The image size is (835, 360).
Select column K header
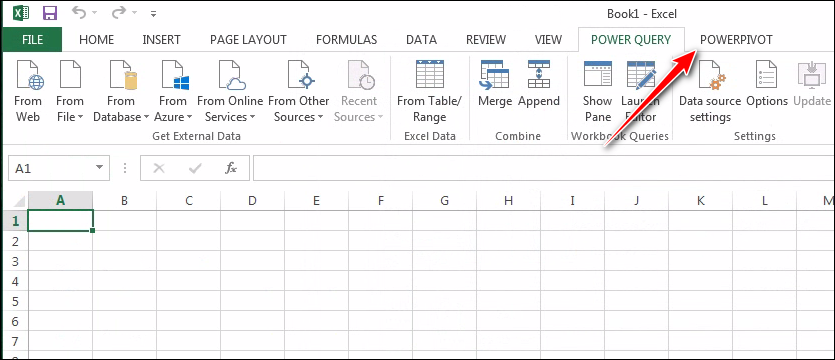coord(700,201)
